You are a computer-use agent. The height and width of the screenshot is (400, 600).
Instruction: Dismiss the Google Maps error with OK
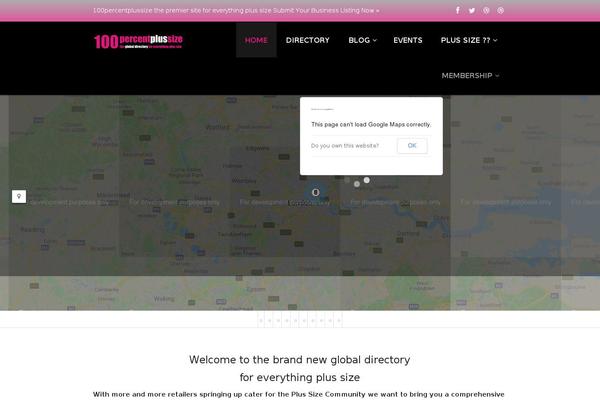tap(412, 145)
